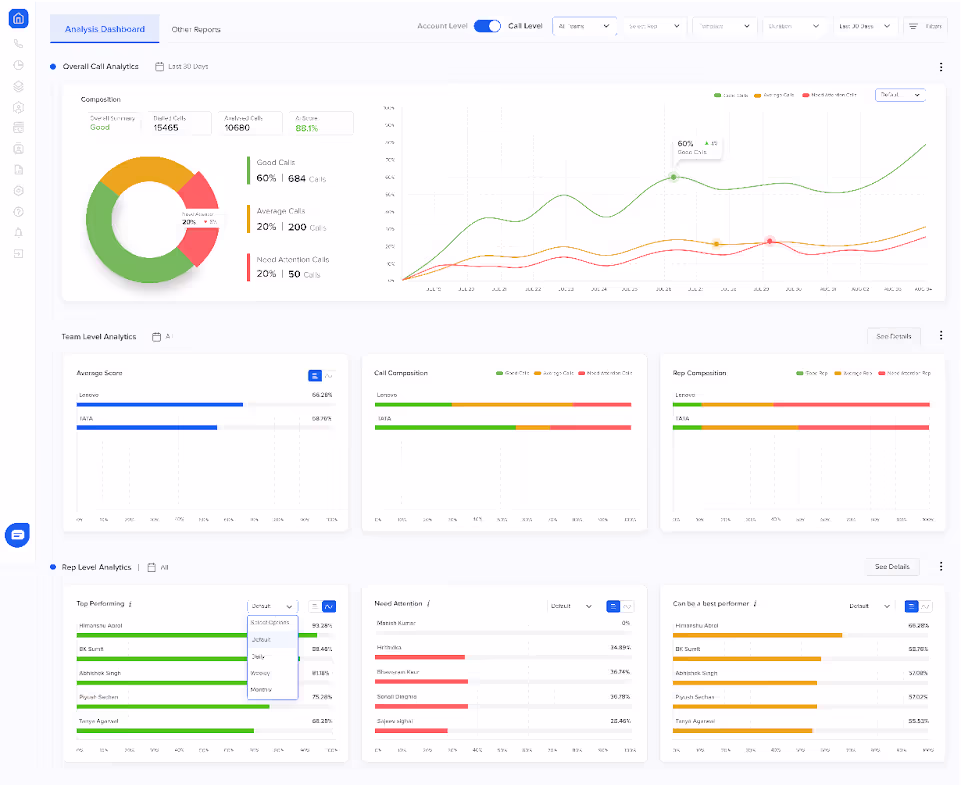Switch Top Performing card to bar view
The width and height of the screenshot is (961, 785).
[314, 607]
